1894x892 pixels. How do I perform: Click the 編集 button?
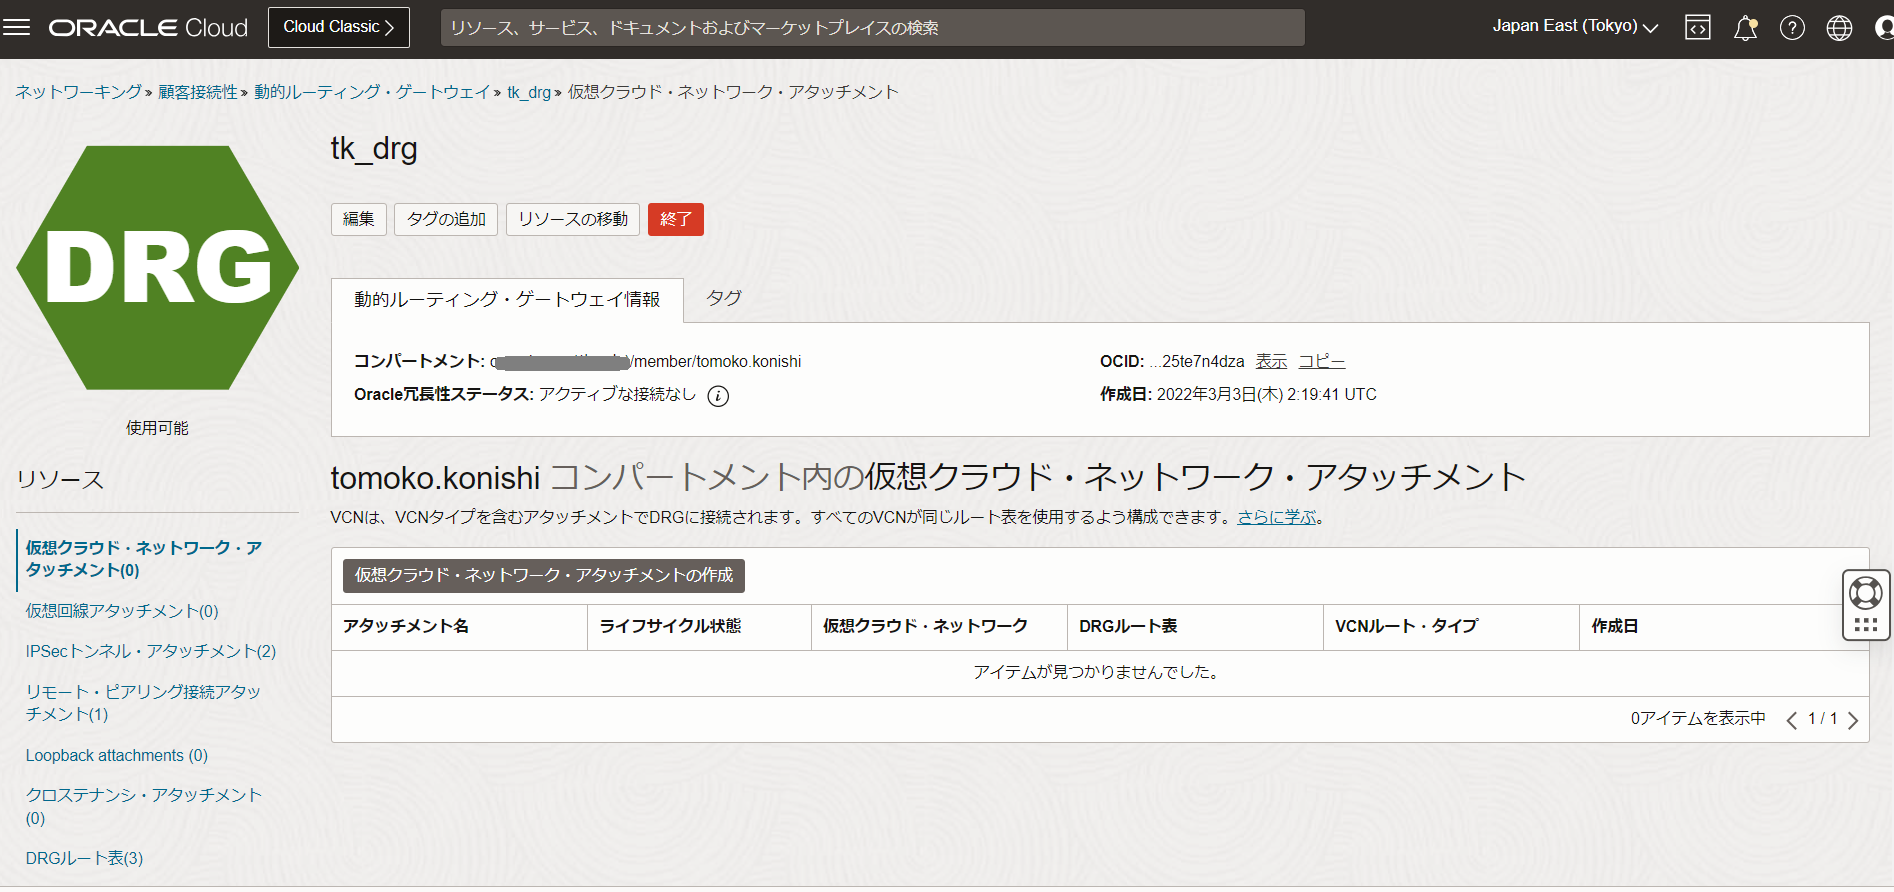358,219
